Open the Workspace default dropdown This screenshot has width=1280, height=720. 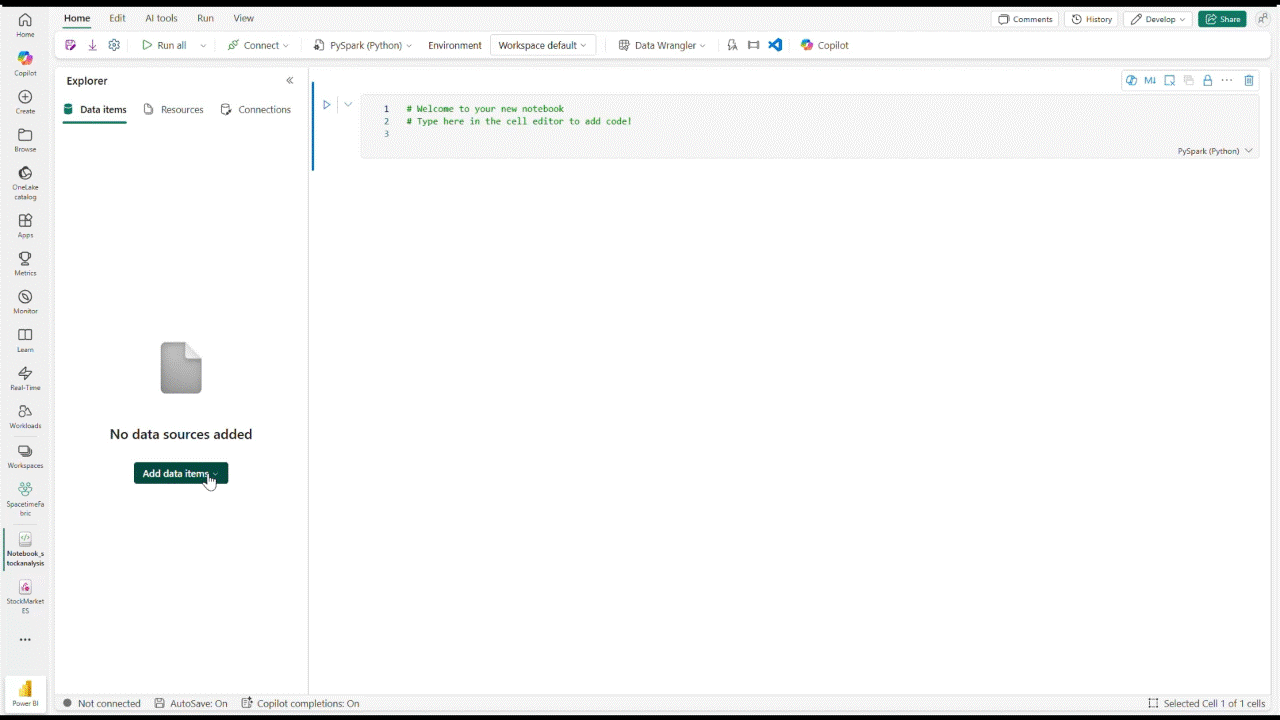click(542, 45)
